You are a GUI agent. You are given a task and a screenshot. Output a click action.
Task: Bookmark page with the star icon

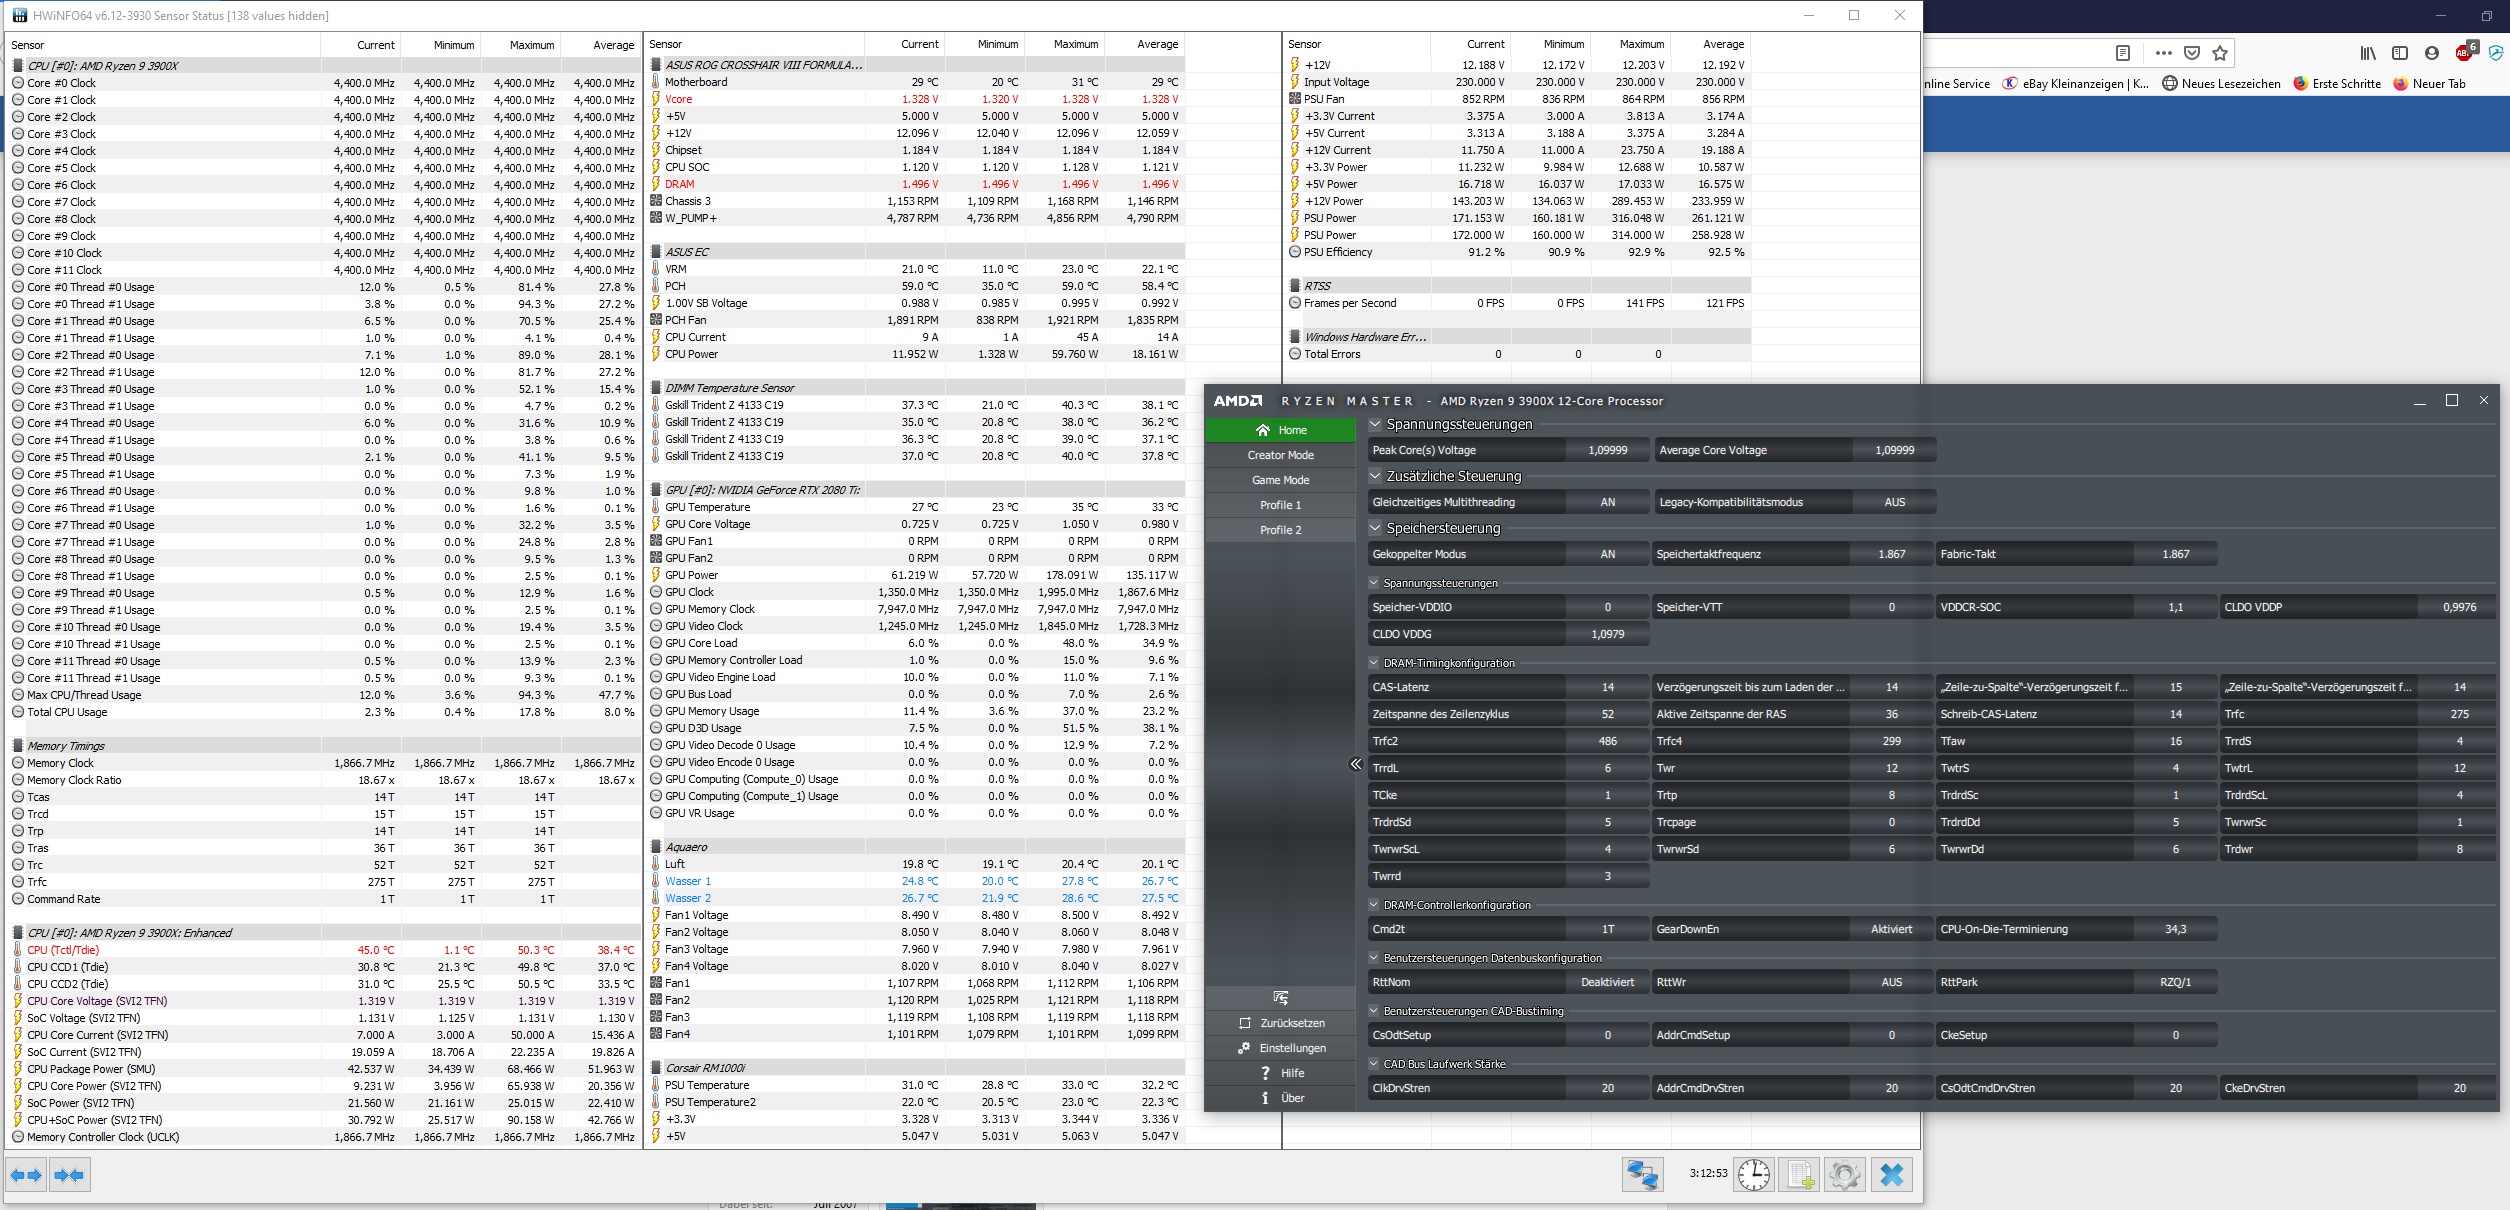click(2220, 53)
